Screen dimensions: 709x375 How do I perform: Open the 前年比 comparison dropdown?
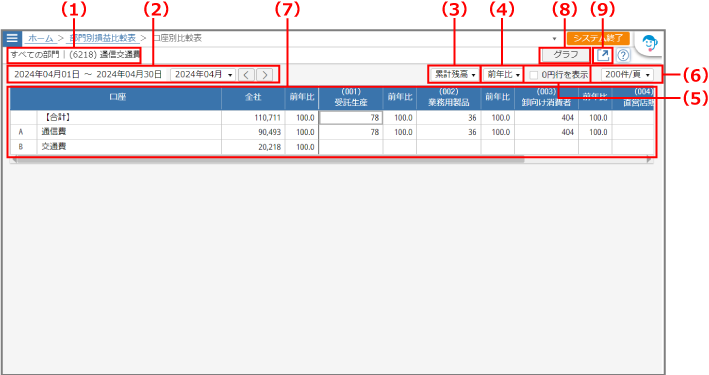(x=503, y=75)
